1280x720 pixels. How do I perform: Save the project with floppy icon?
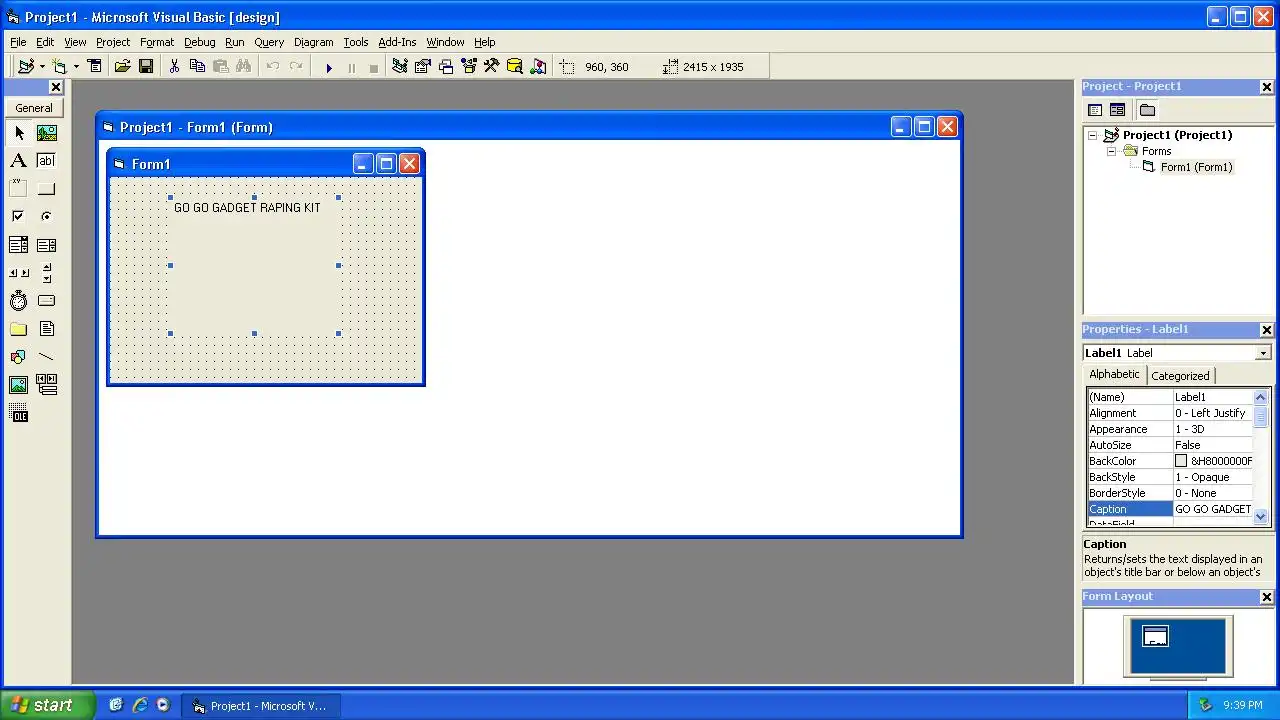(x=146, y=67)
